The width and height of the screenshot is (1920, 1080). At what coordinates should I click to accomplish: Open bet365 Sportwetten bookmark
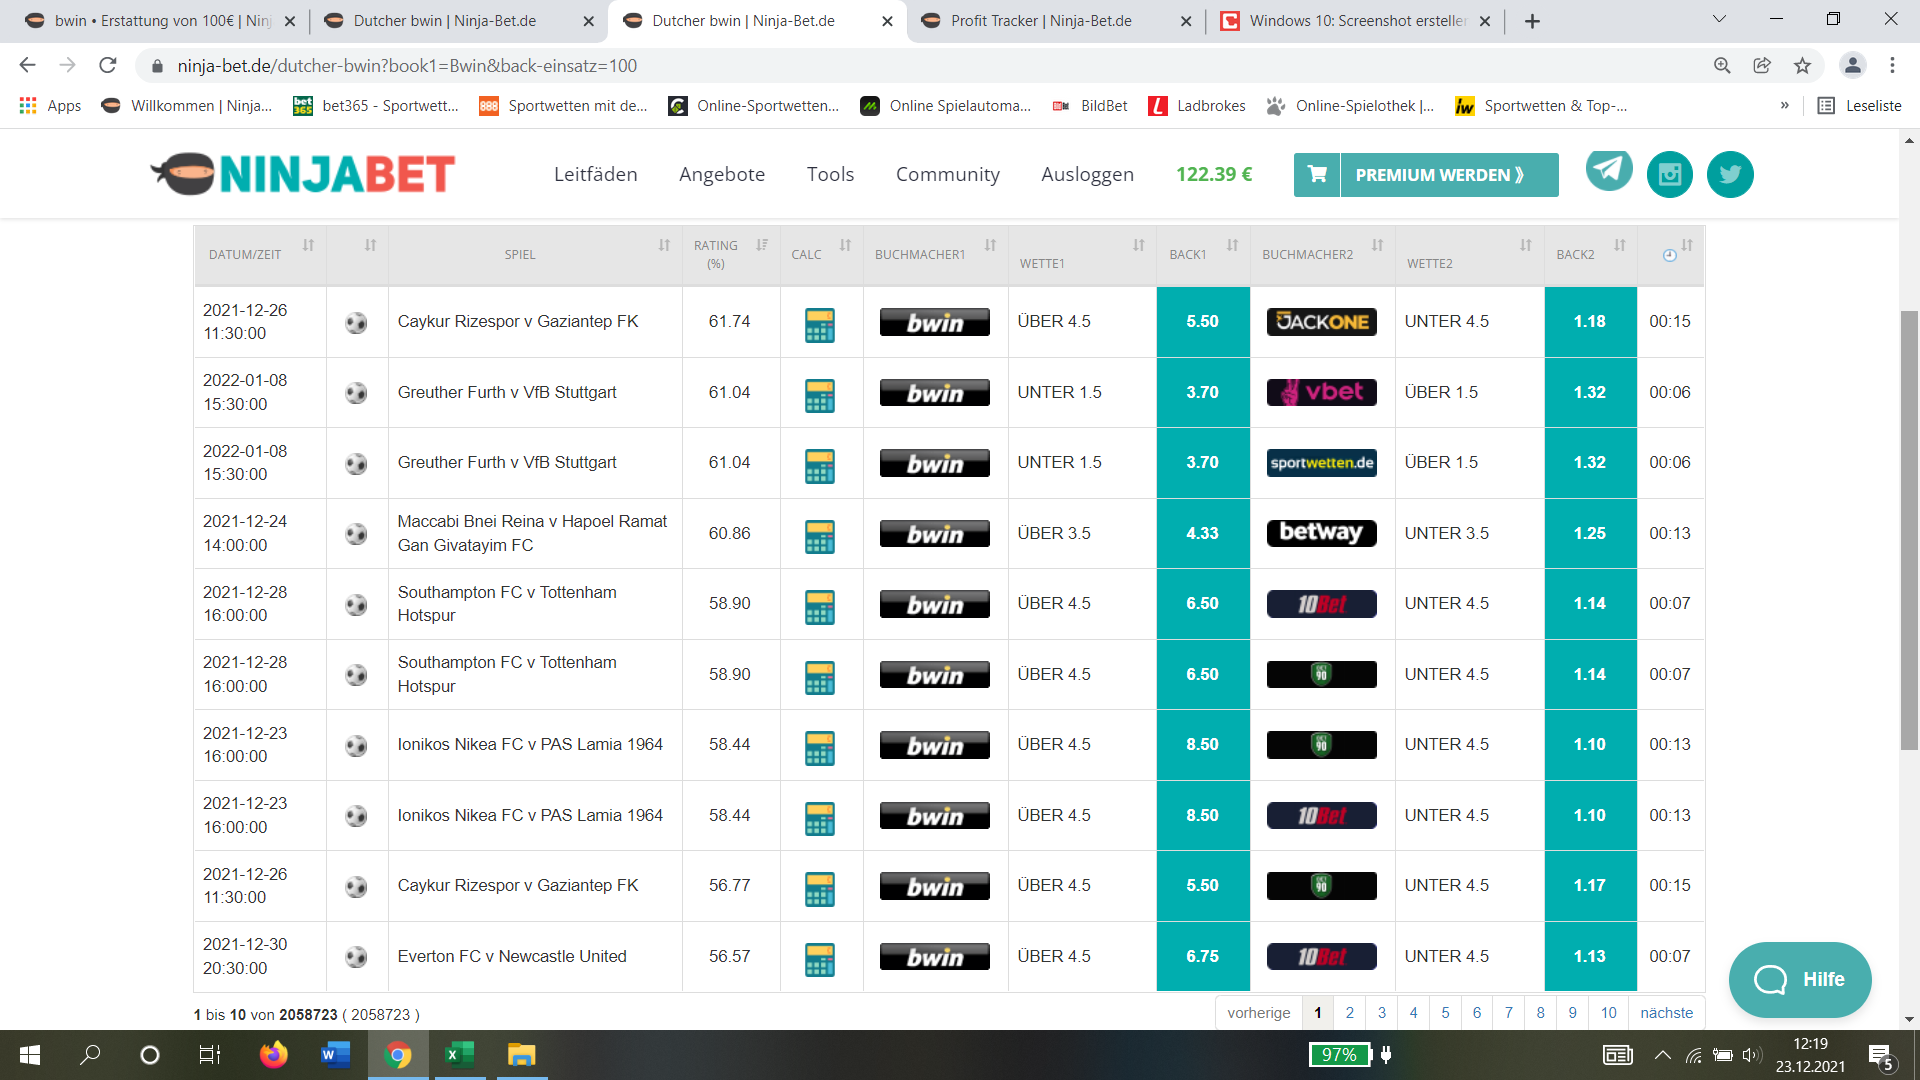pyautogui.click(x=375, y=106)
